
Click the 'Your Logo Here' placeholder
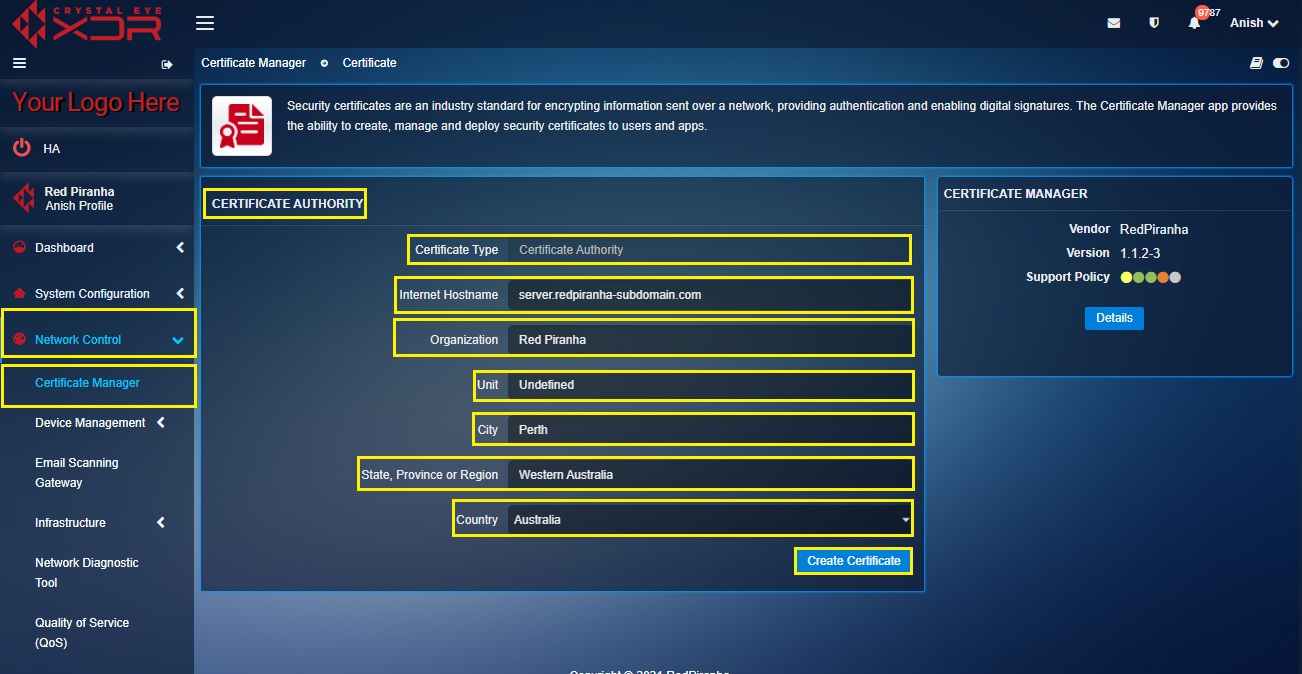(96, 102)
